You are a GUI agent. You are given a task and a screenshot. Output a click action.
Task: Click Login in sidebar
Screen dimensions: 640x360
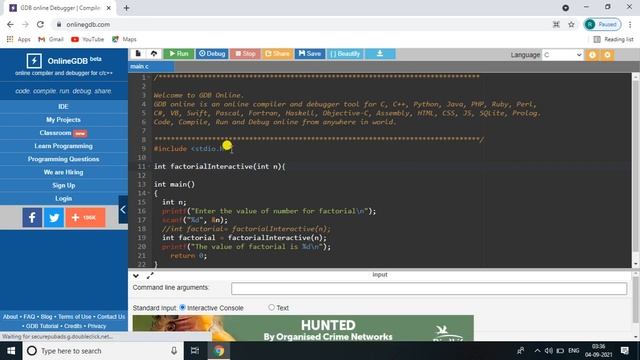click(x=63, y=198)
